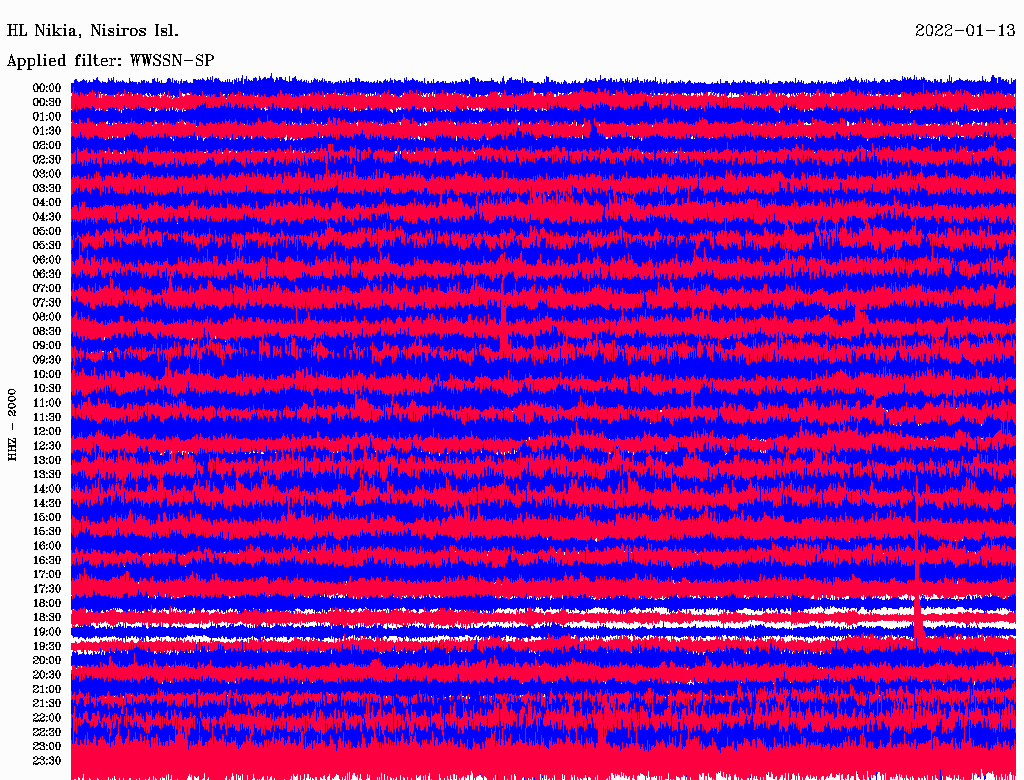Click the 10:30 time label
The width and height of the screenshot is (1024, 780).
click(47, 389)
